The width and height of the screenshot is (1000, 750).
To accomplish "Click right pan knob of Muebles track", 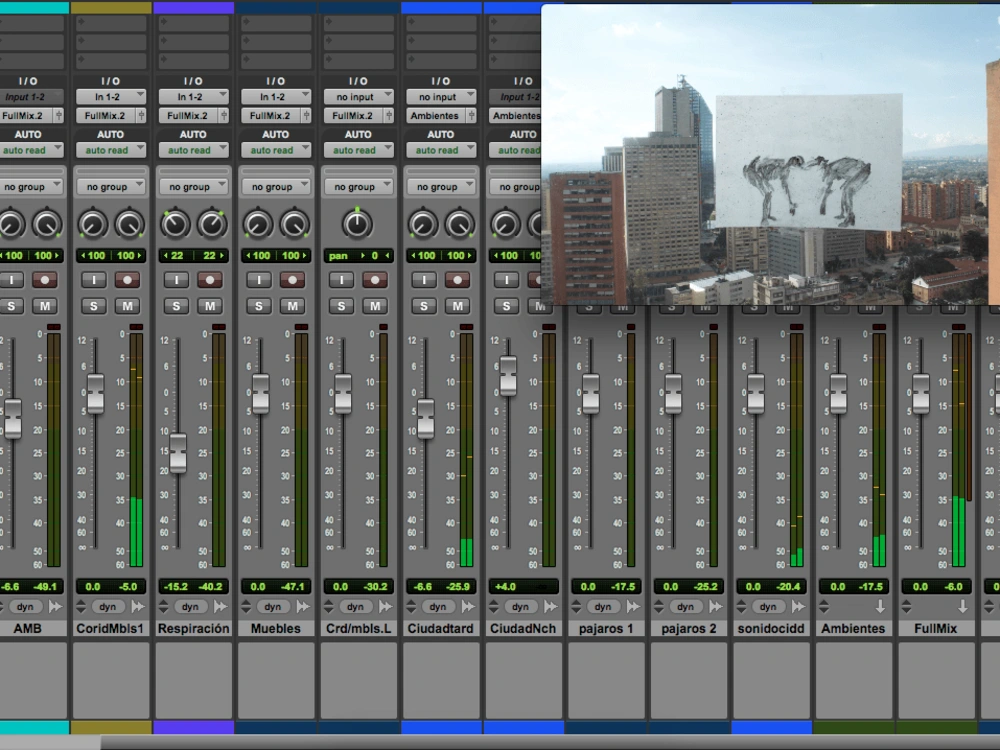I will 295,224.
